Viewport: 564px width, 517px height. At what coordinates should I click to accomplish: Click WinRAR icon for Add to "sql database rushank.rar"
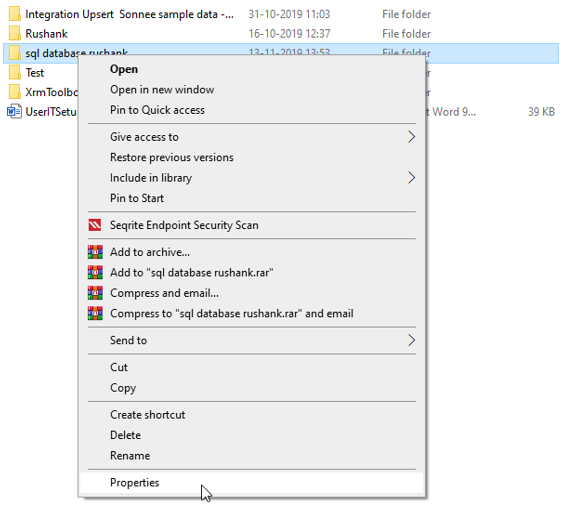pyautogui.click(x=95, y=272)
